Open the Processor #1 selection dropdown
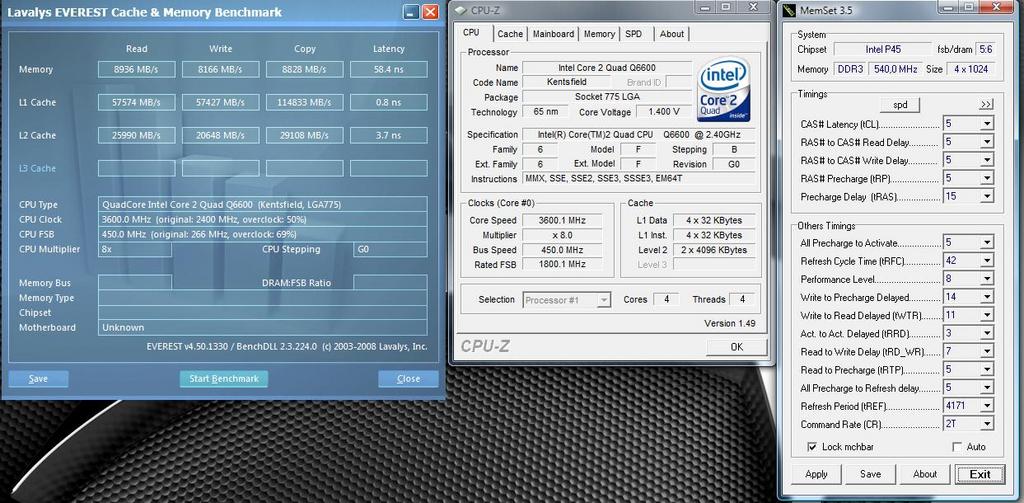The height and width of the screenshot is (503, 1024). coord(604,300)
